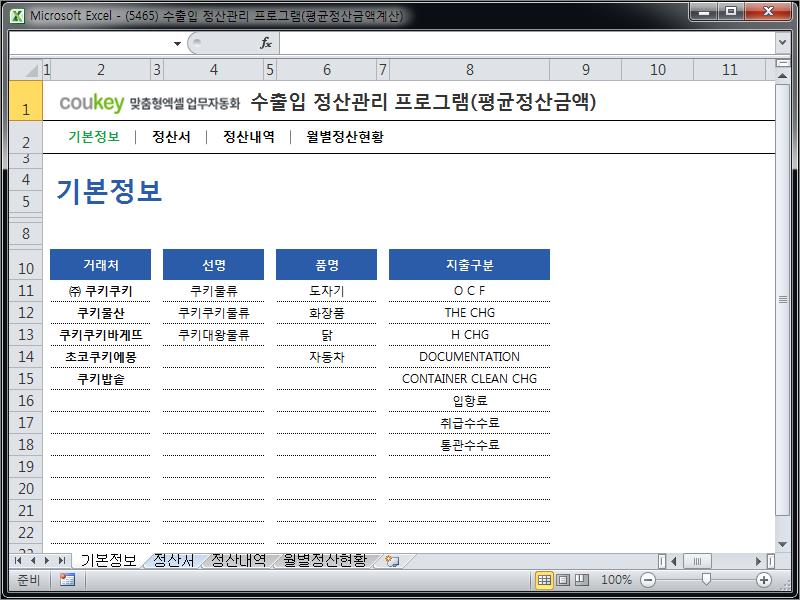Open the 기본정보 sheet tab

(x=108, y=561)
